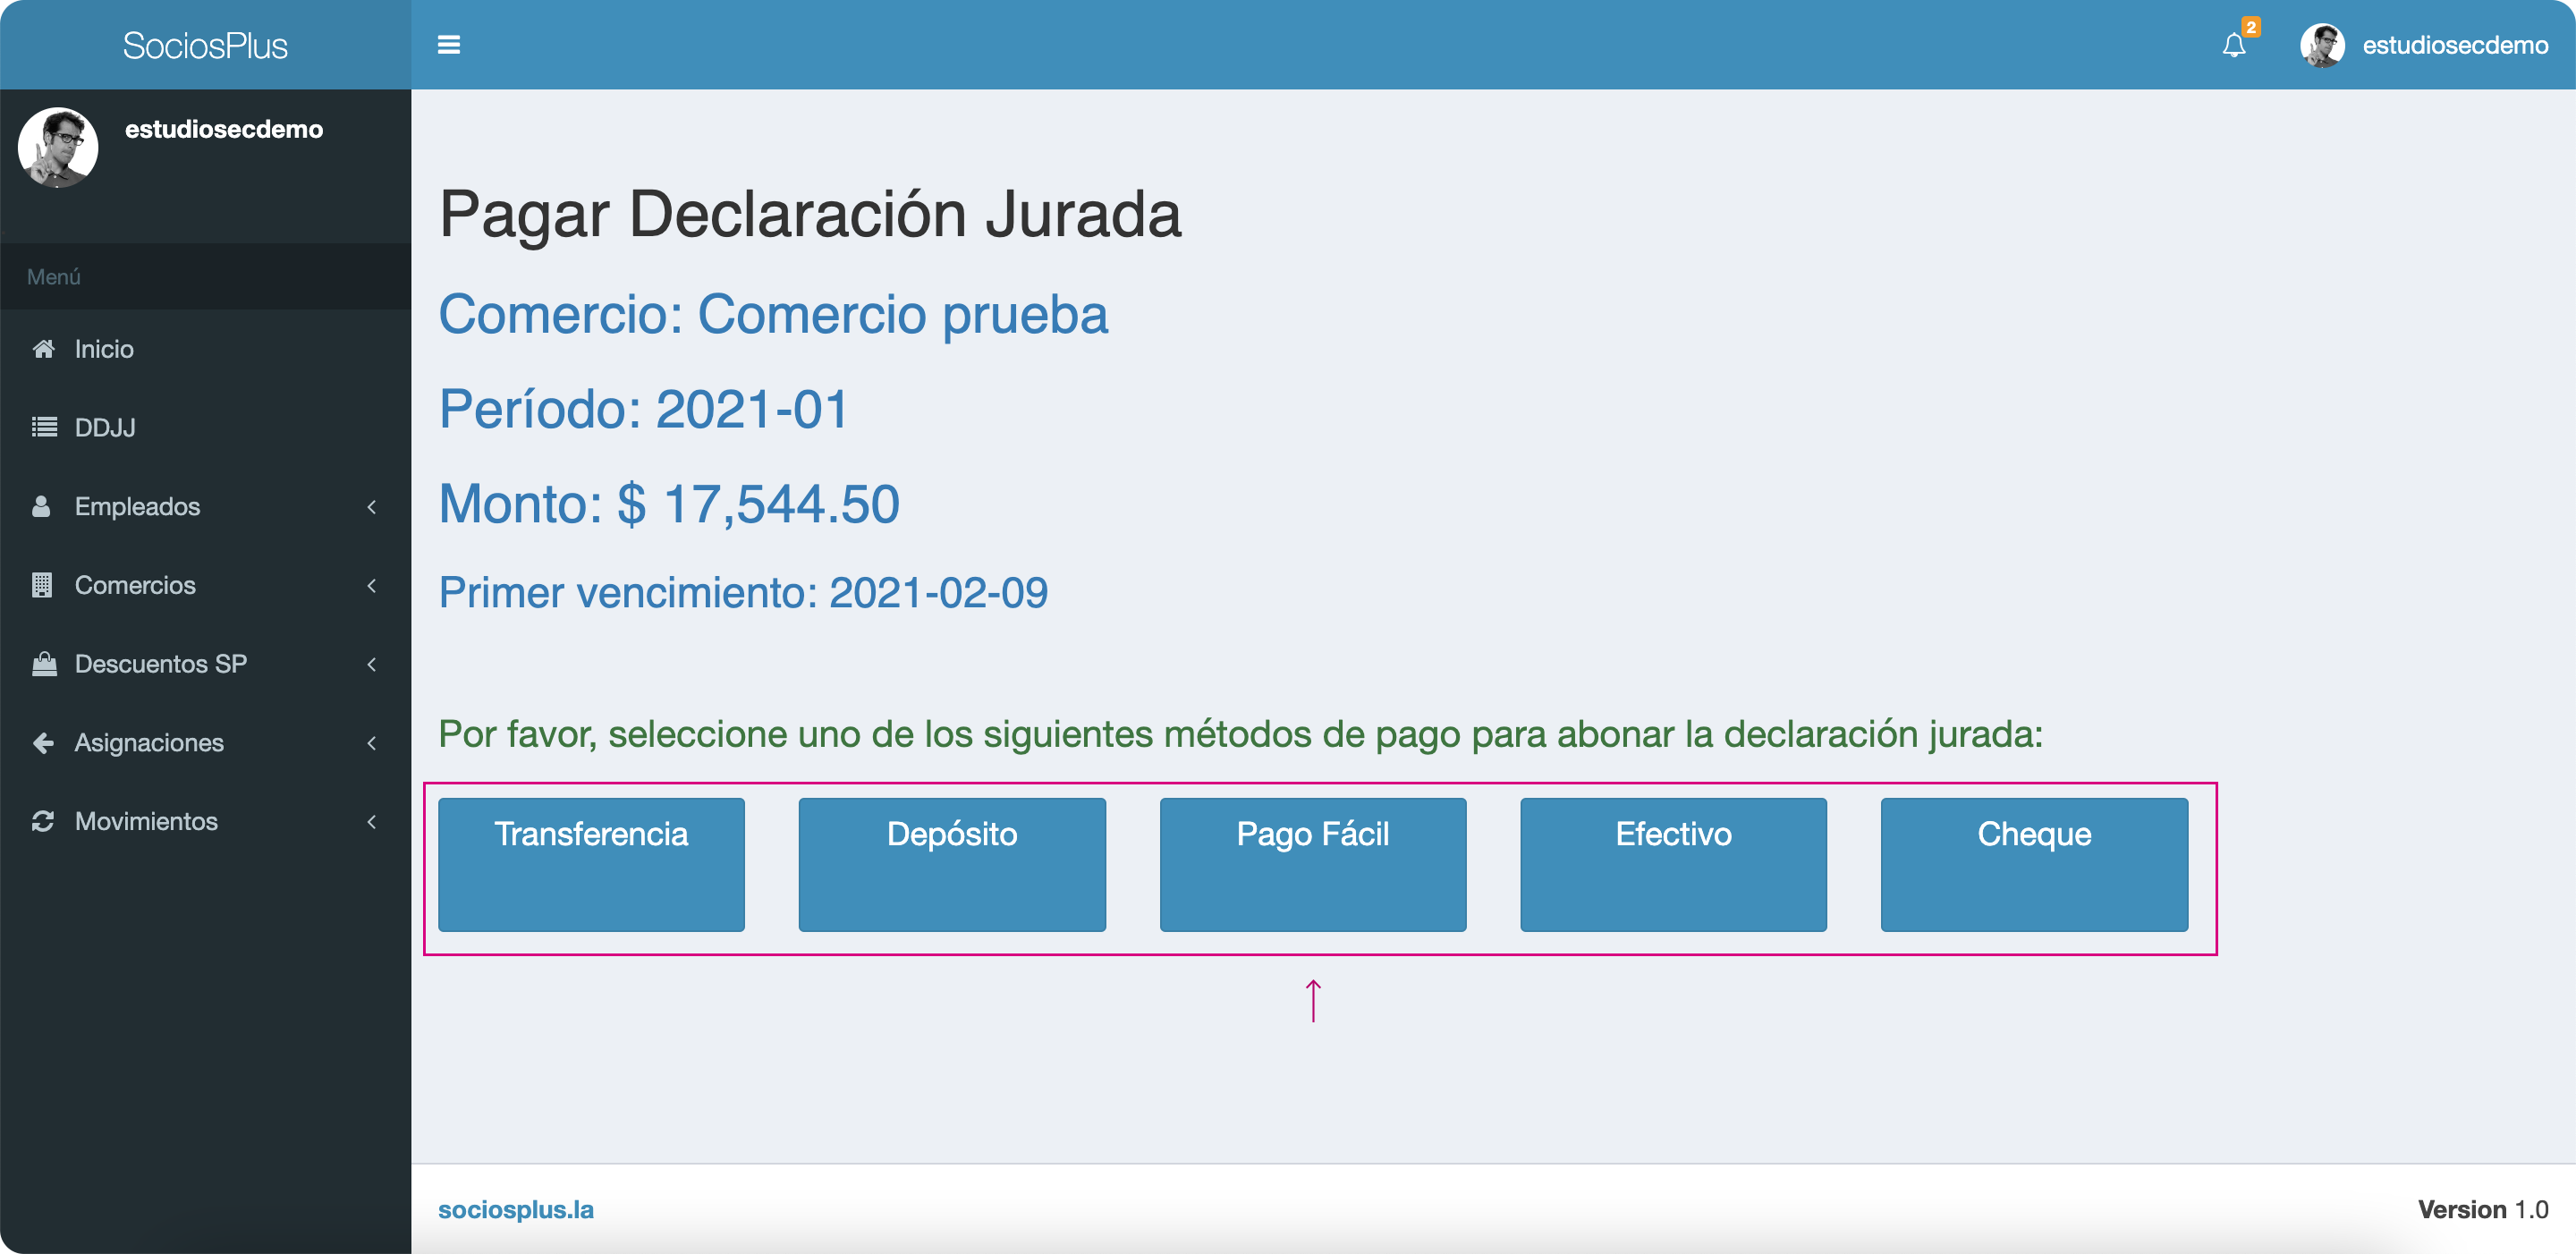Click the person icon beside Empleados
Image resolution: width=2576 pixels, height=1254 pixels.
[41, 506]
